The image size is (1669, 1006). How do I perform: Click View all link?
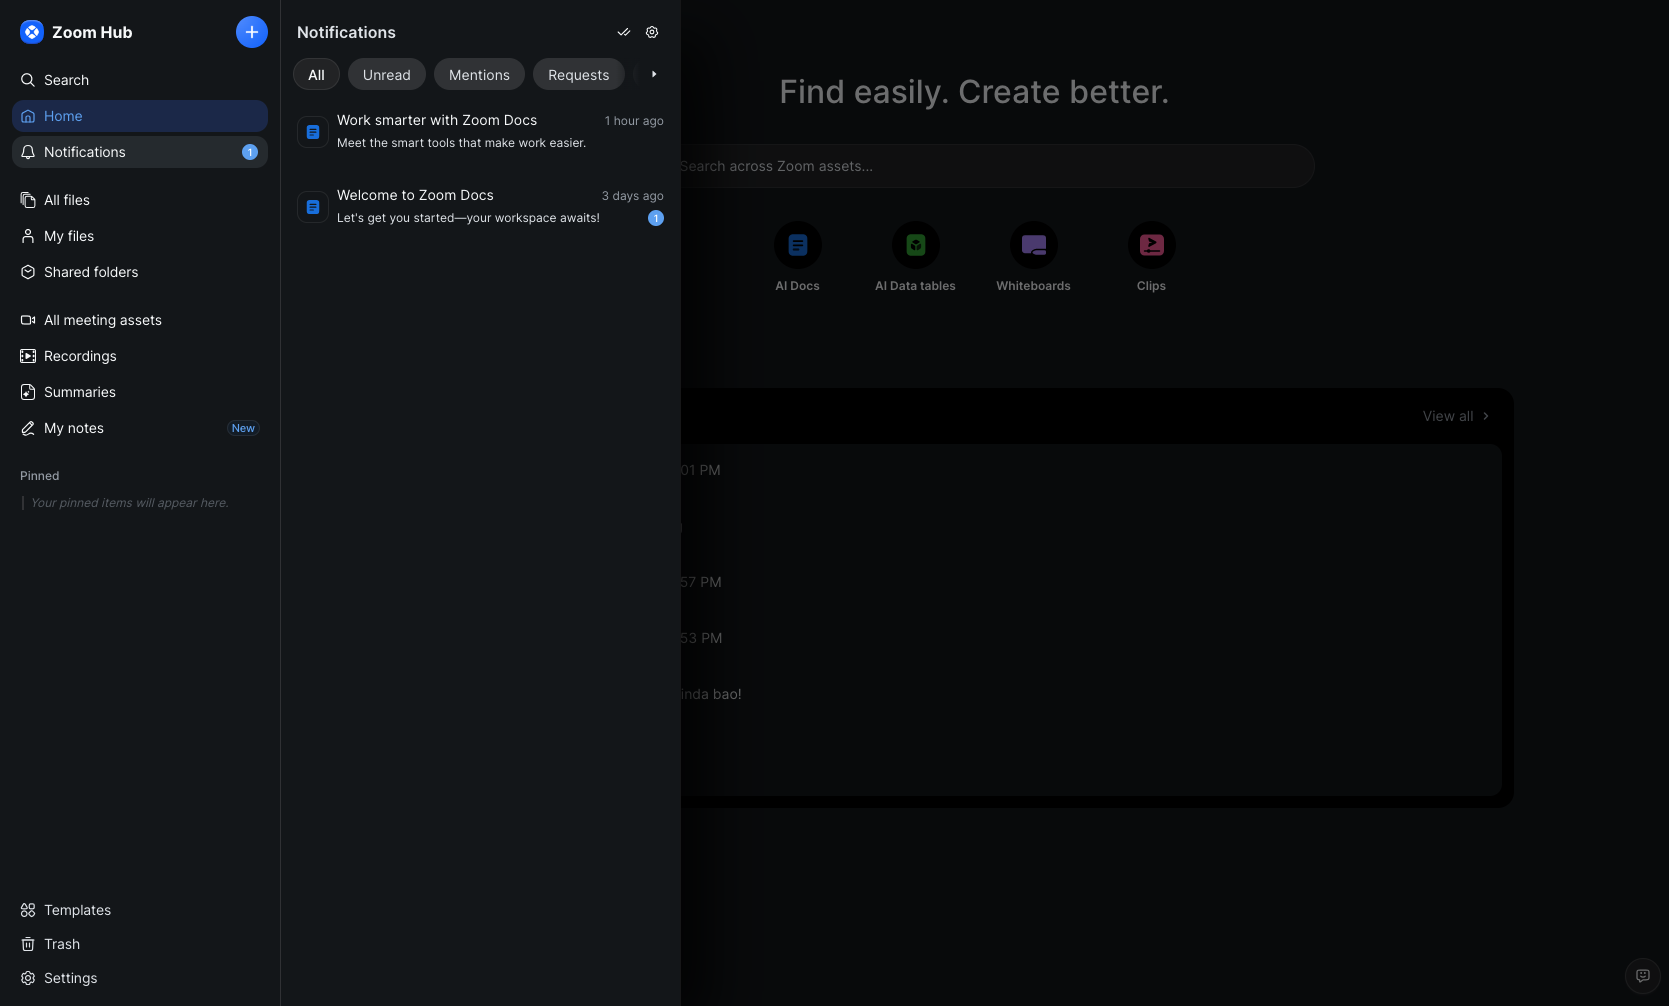click(x=1456, y=416)
